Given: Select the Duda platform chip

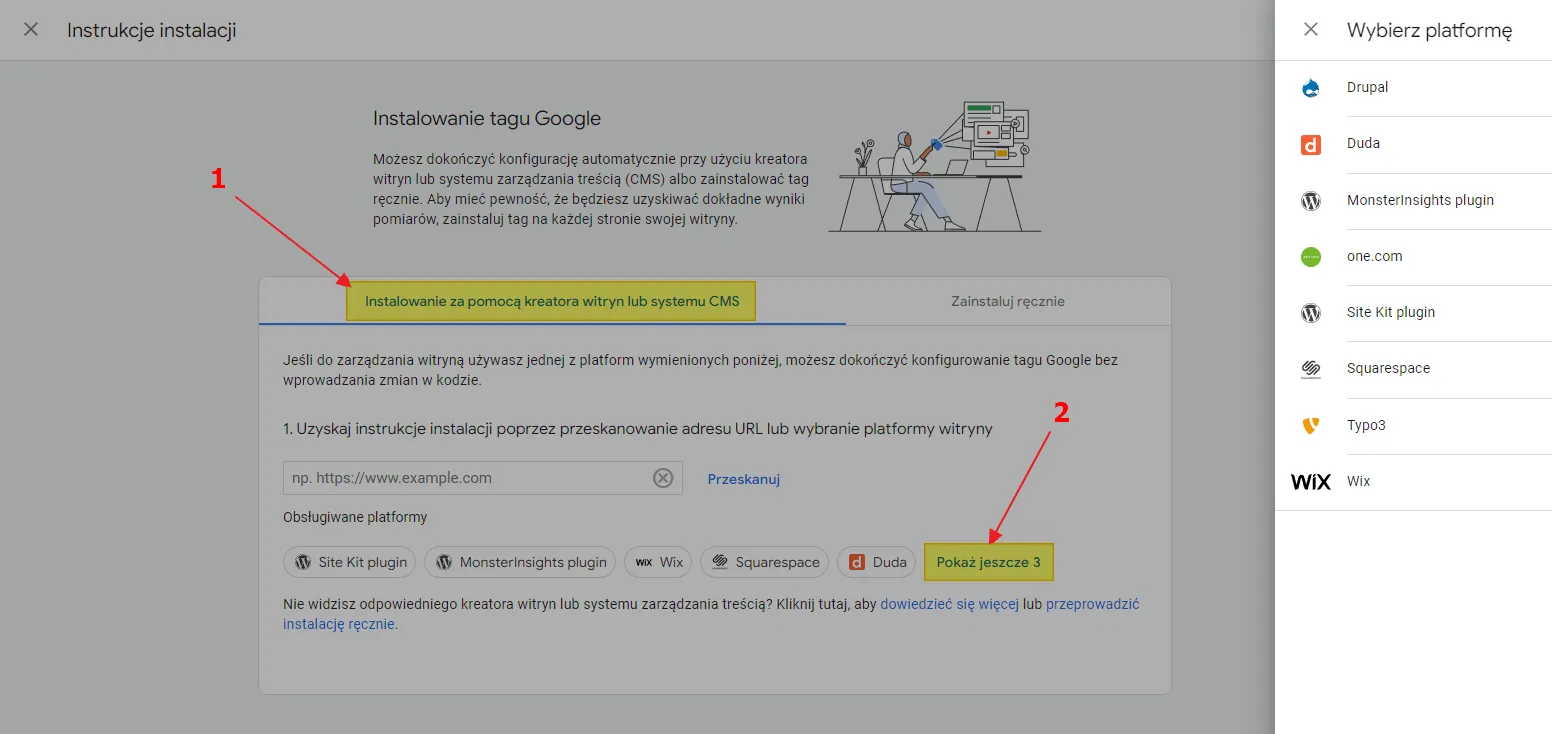Looking at the screenshot, I should [x=877, y=562].
